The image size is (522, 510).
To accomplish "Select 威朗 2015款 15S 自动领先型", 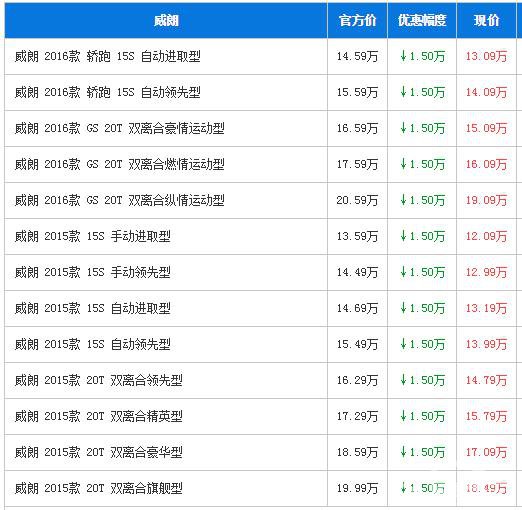I will pyautogui.click(x=92, y=344).
